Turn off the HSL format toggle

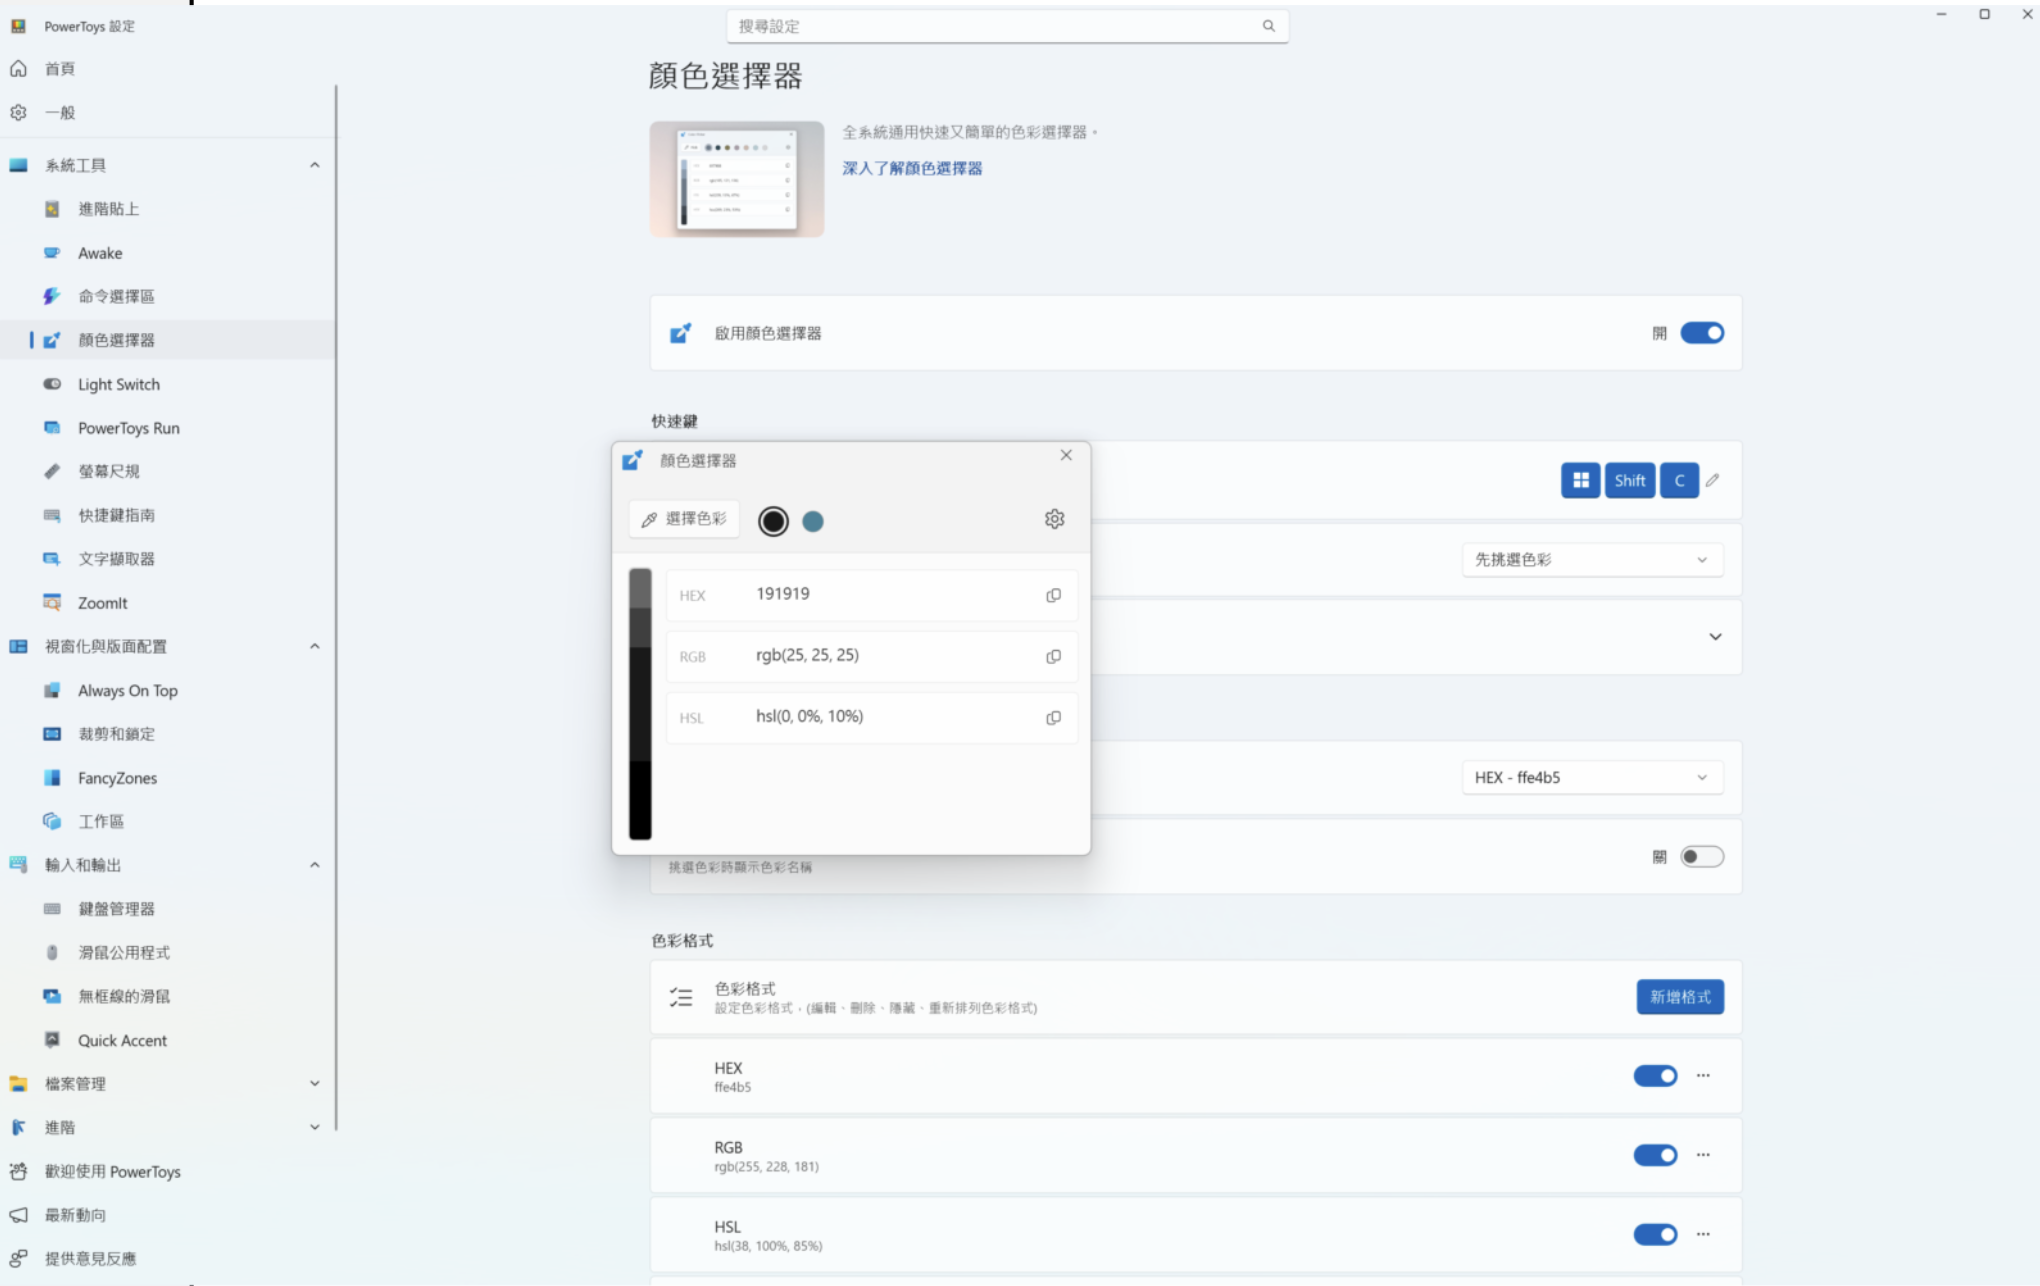(x=1655, y=1235)
